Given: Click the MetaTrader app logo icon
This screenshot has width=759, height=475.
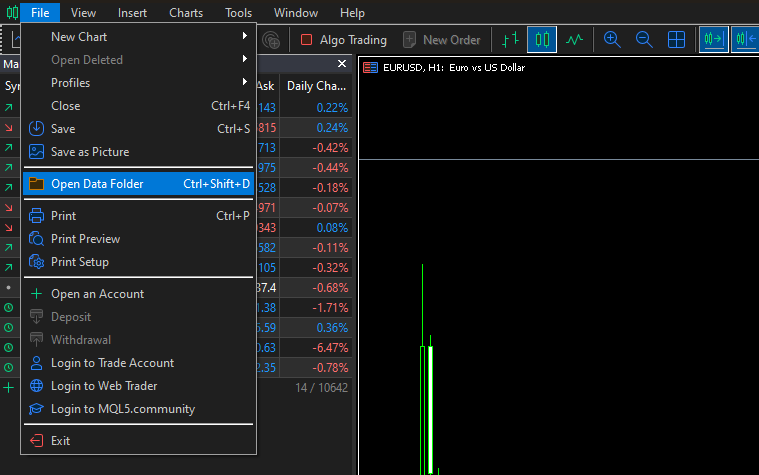Looking at the screenshot, I should click(12, 13).
